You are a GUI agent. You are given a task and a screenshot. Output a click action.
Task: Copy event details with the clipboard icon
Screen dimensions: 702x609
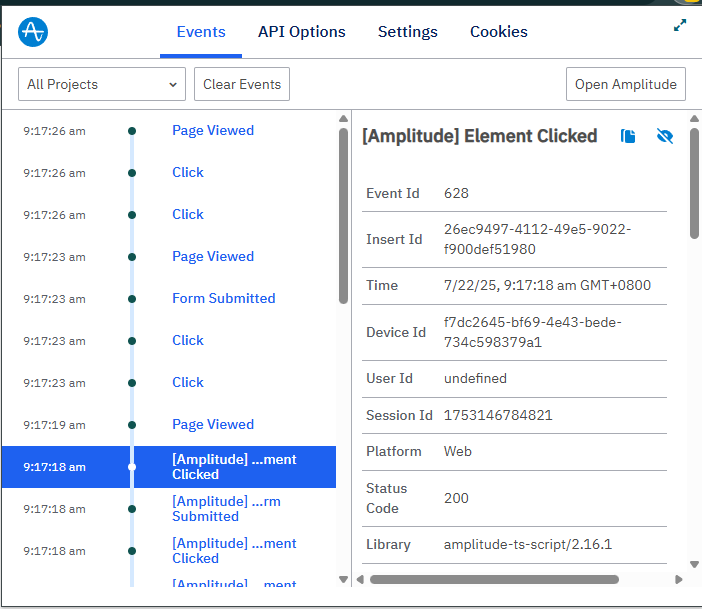point(628,136)
